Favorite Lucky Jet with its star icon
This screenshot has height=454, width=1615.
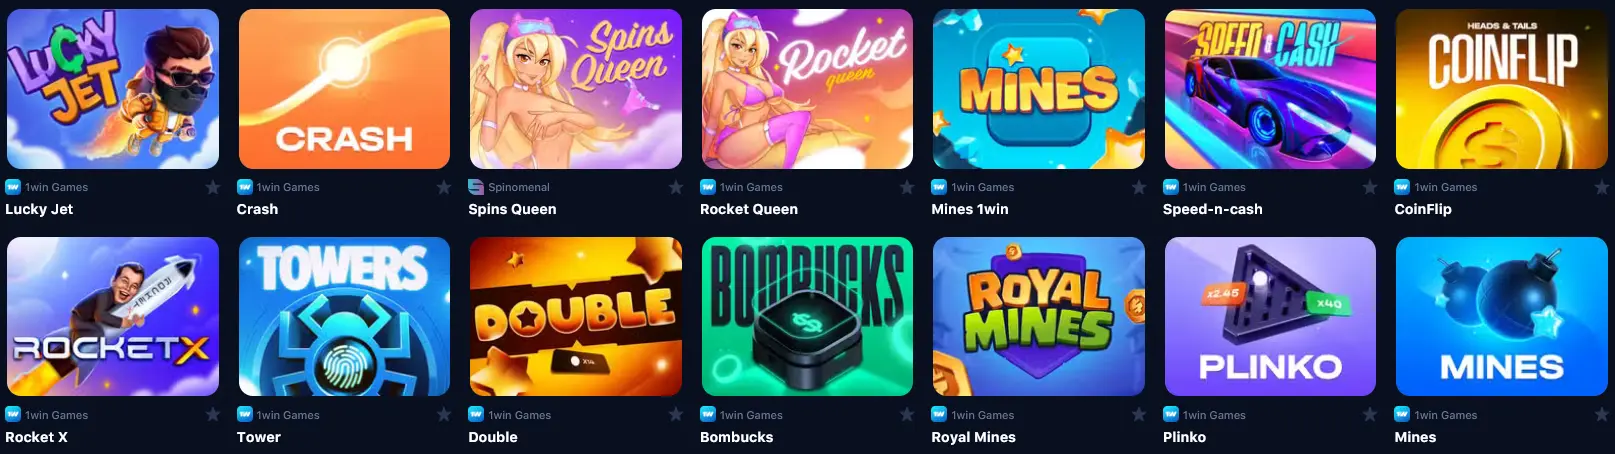click(212, 187)
